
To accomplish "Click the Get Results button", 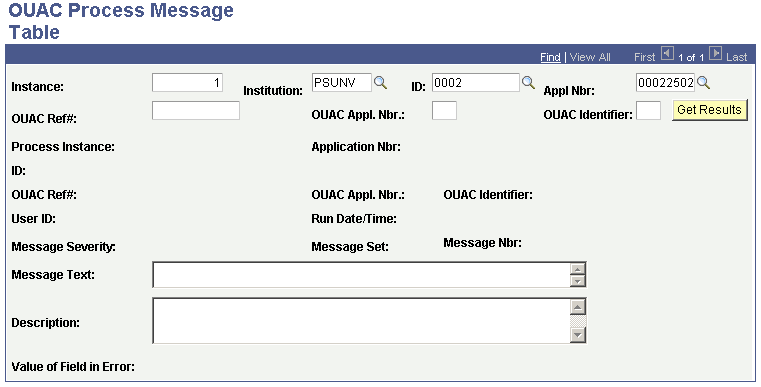I will point(710,110).
